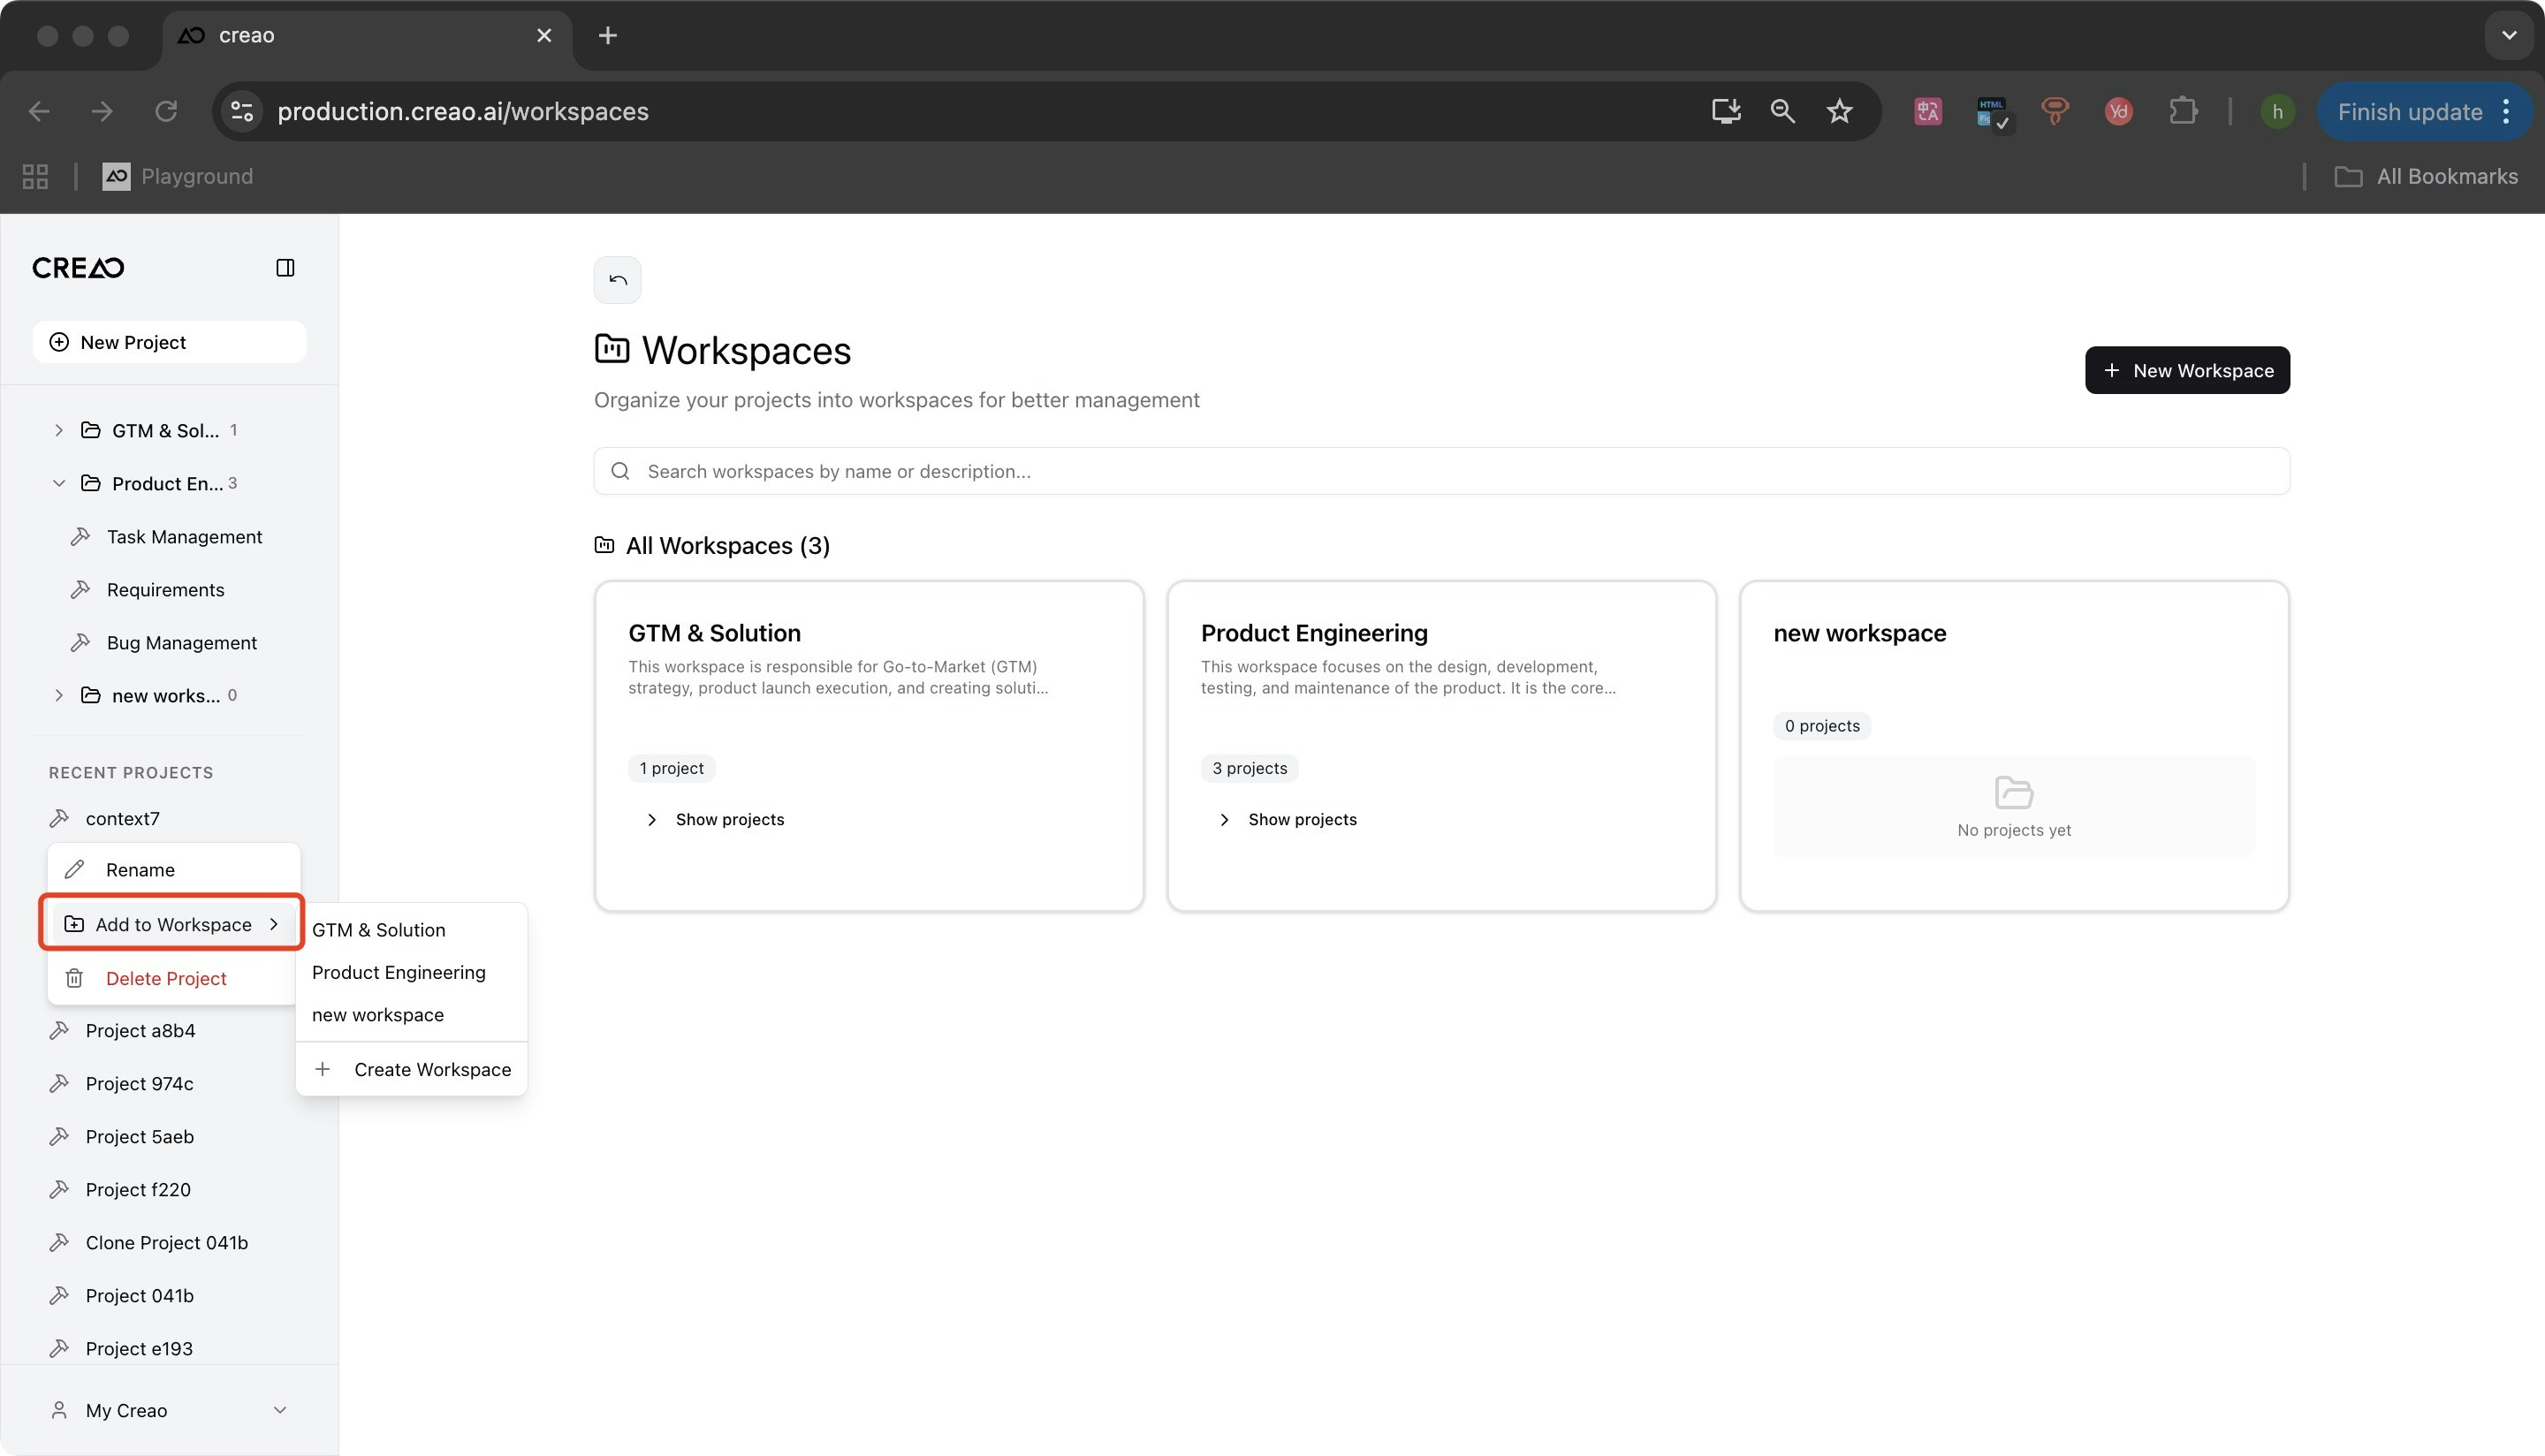This screenshot has height=1456, width=2545.
Task: Bookmark this page with the star icon
Action: (x=1839, y=111)
